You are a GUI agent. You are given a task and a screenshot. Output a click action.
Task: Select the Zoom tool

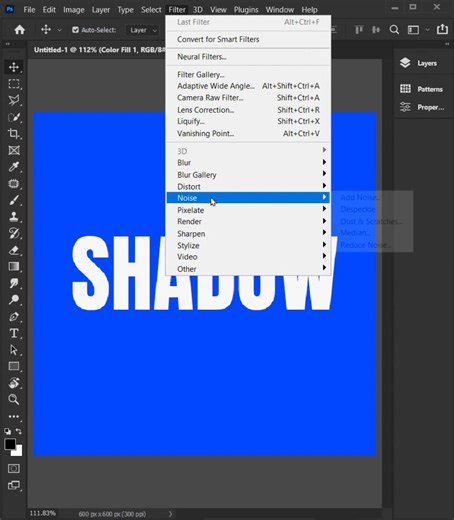point(14,399)
